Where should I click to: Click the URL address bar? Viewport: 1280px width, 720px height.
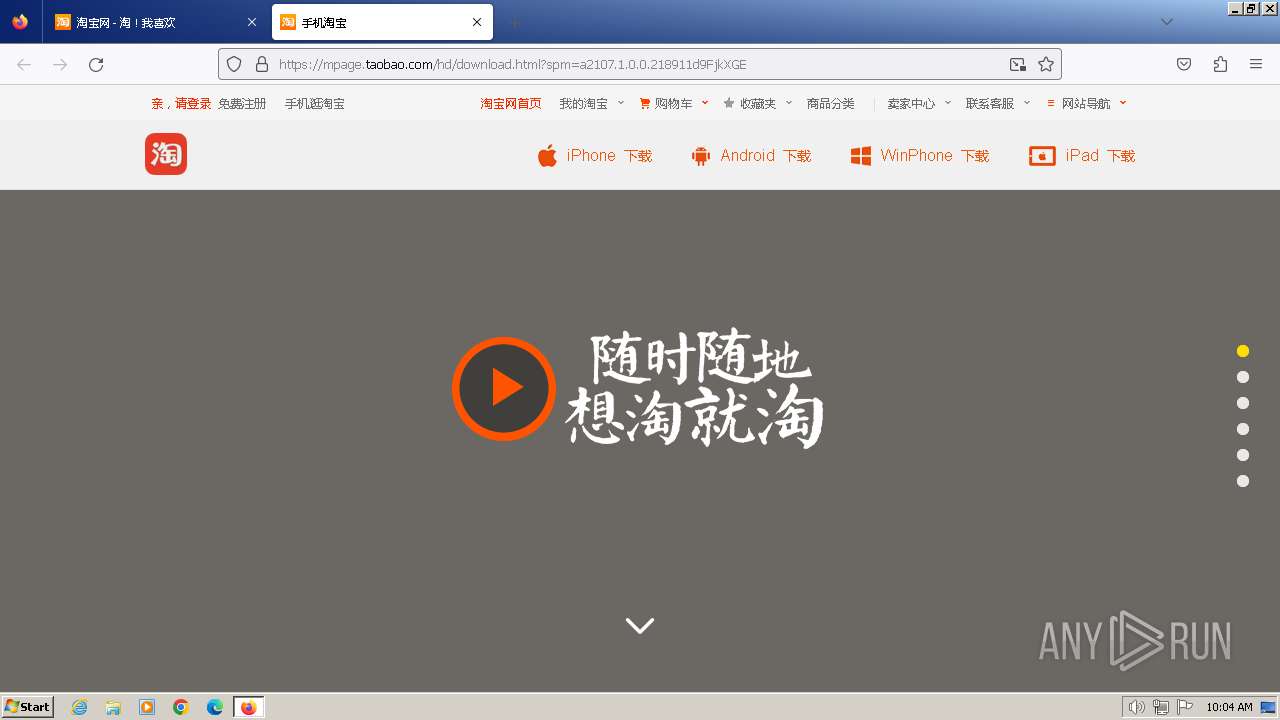(640, 64)
